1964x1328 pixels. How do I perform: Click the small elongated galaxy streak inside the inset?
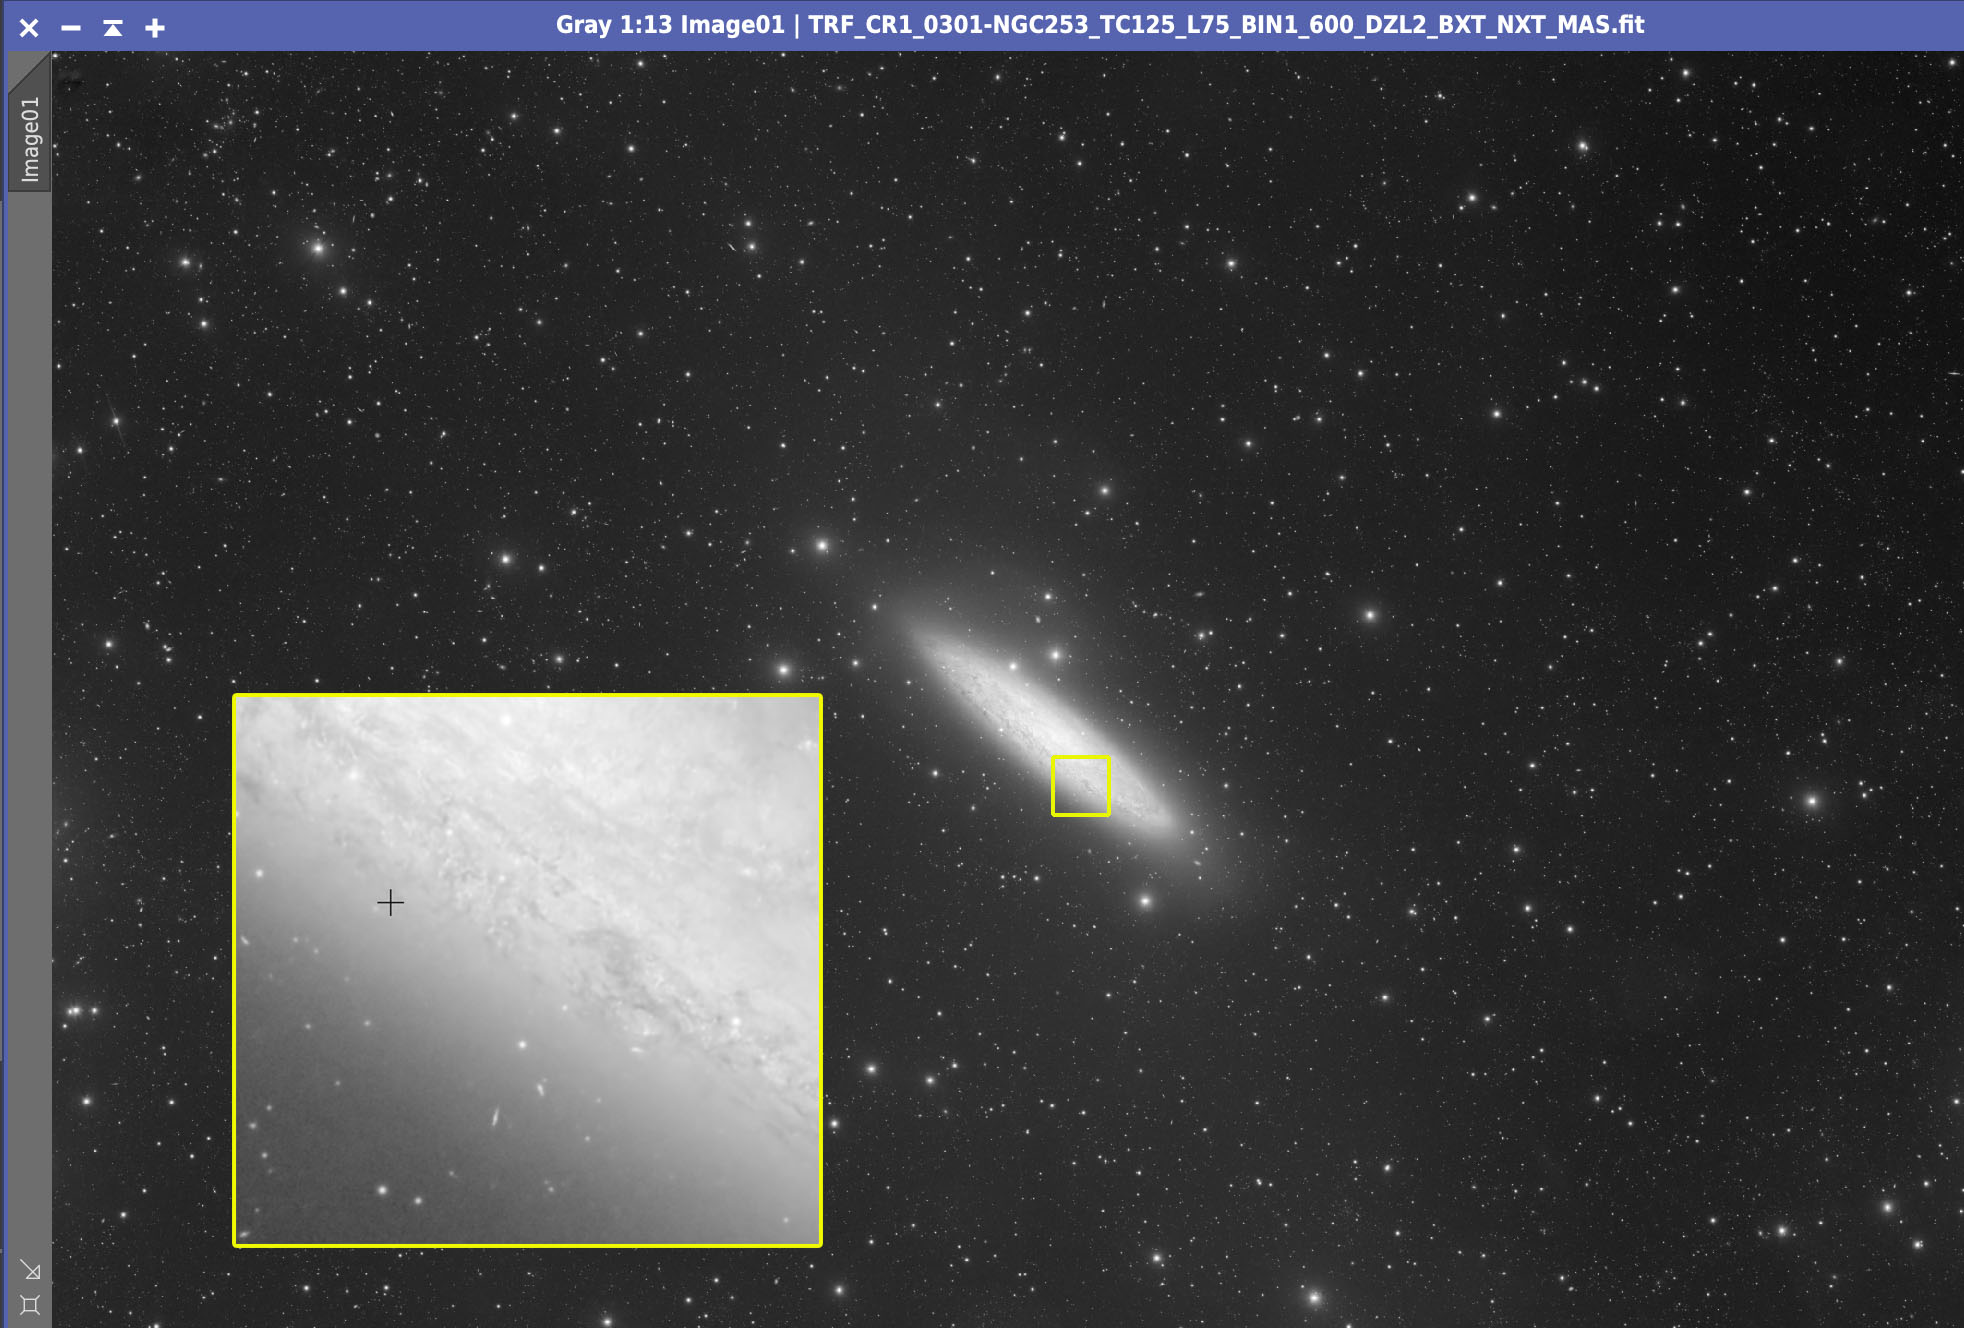tap(494, 1116)
